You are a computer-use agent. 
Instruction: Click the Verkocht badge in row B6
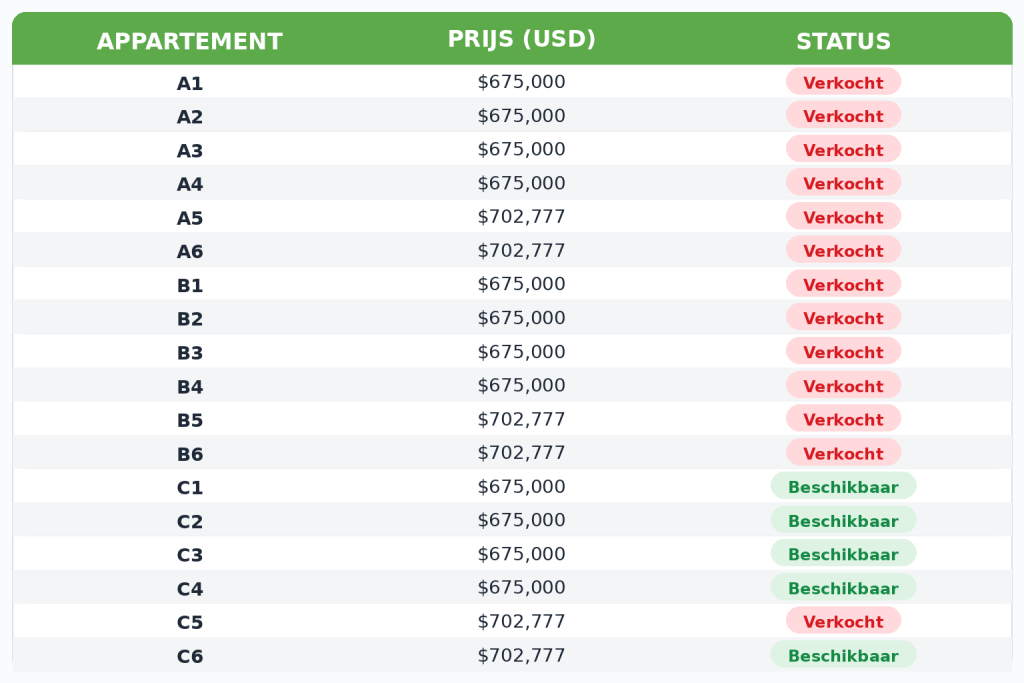coord(843,453)
